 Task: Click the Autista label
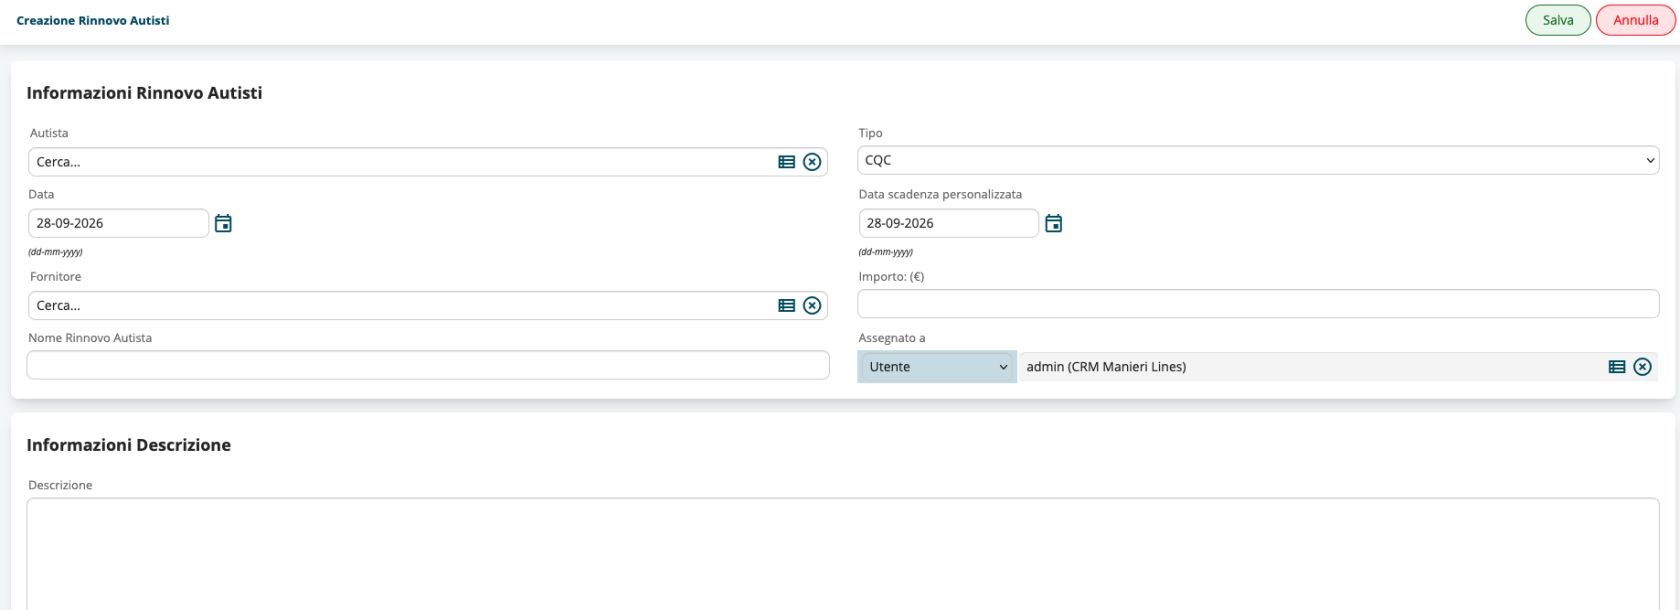[49, 133]
